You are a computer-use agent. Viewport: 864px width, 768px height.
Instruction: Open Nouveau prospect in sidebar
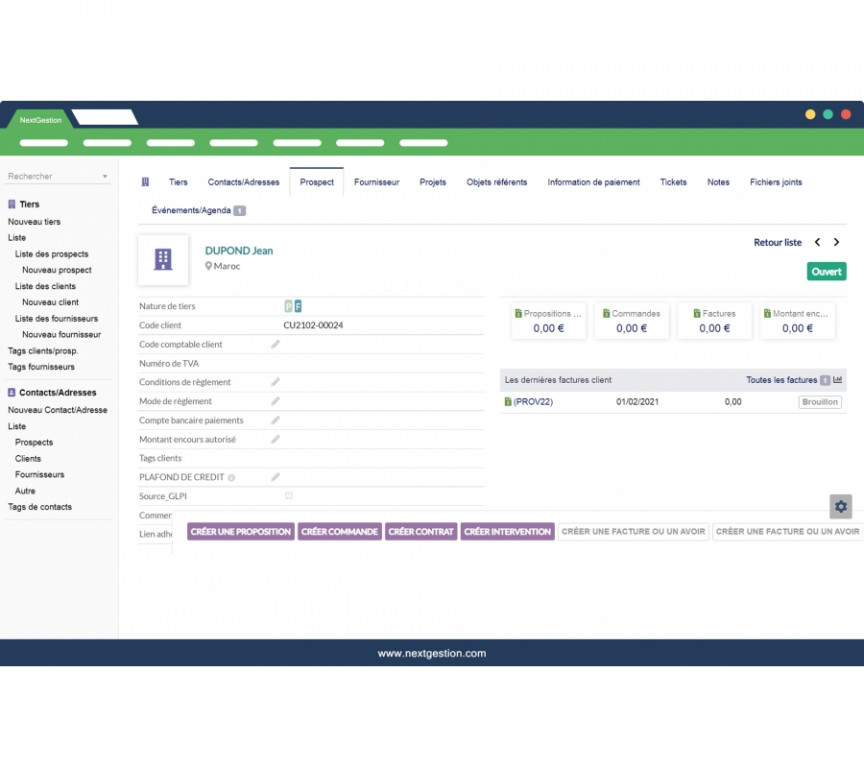[x=57, y=270]
